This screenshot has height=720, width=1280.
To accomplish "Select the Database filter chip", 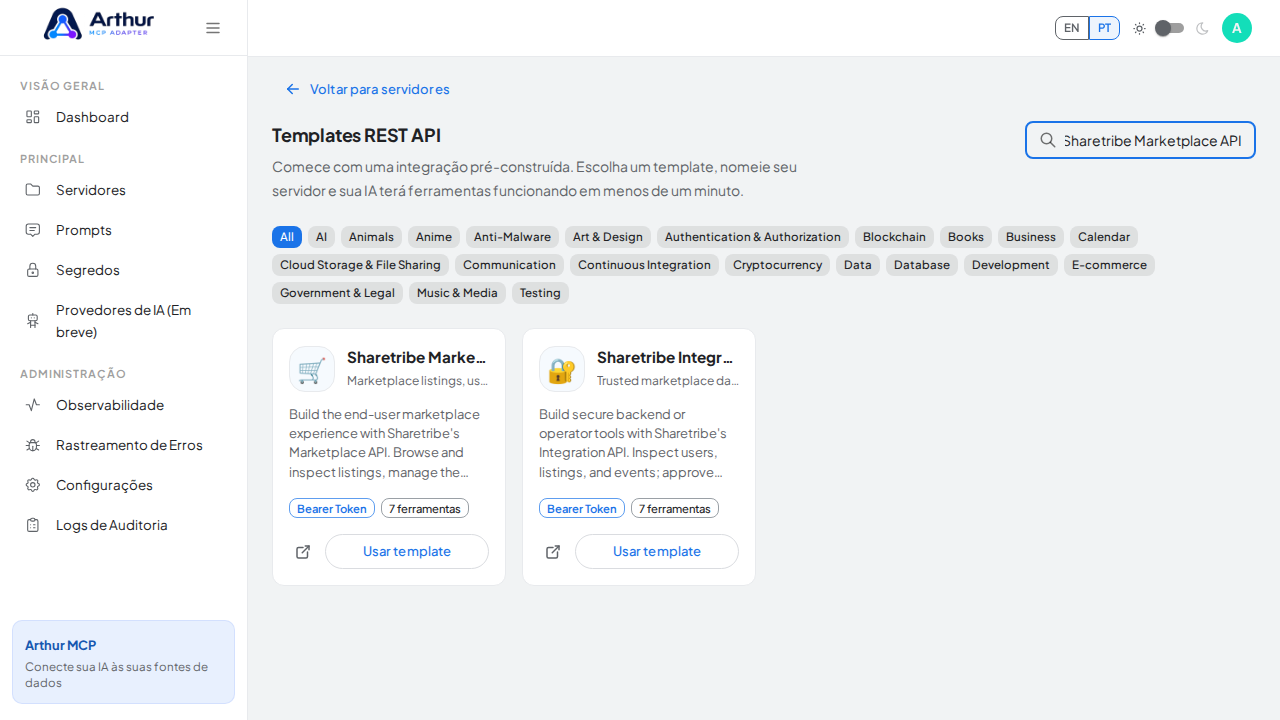I will [922, 265].
